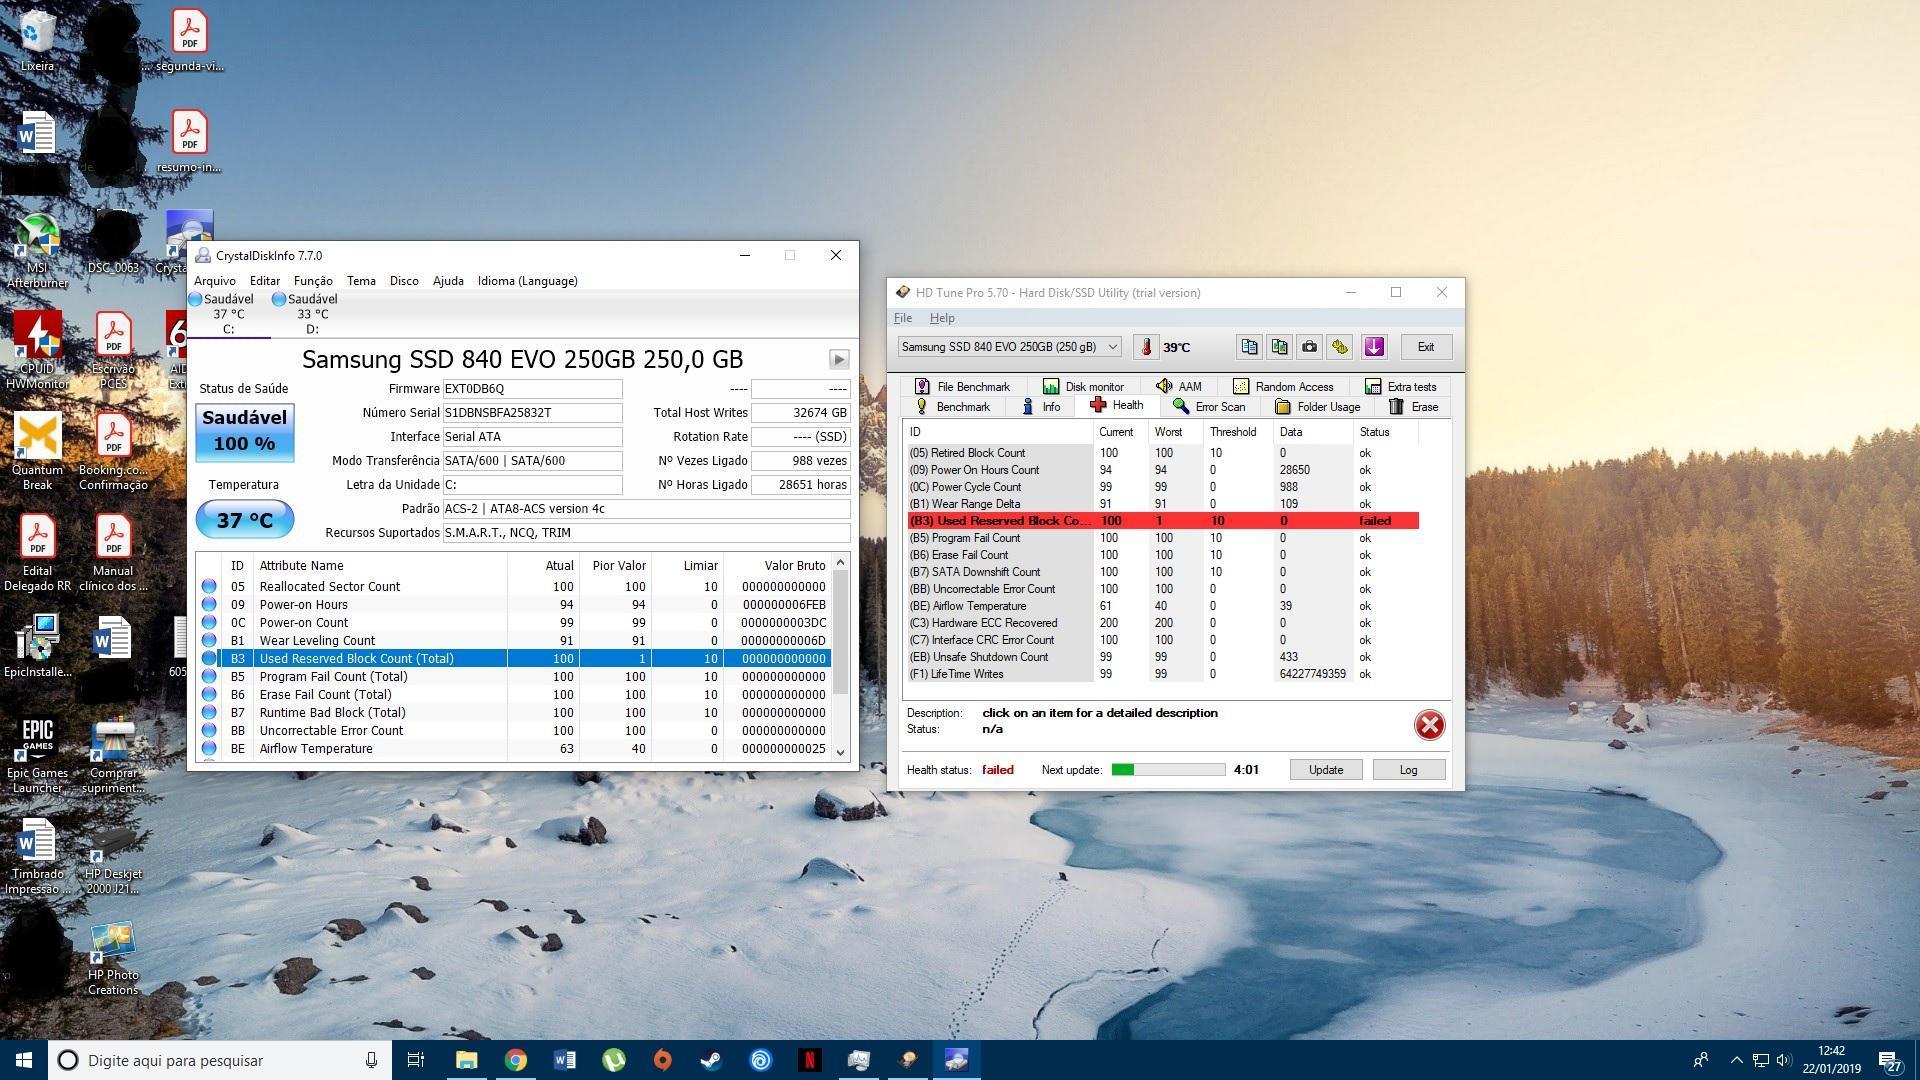Open File Explorer from the taskbar
Viewport: 1920px width, 1080px height.
pos(466,1060)
